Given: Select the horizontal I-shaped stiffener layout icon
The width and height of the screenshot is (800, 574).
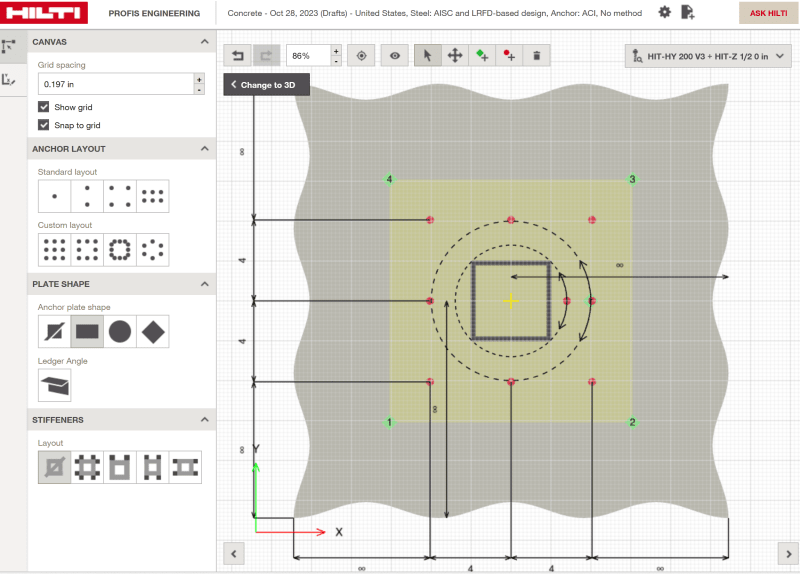Looking at the screenshot, I should (185, 467).
